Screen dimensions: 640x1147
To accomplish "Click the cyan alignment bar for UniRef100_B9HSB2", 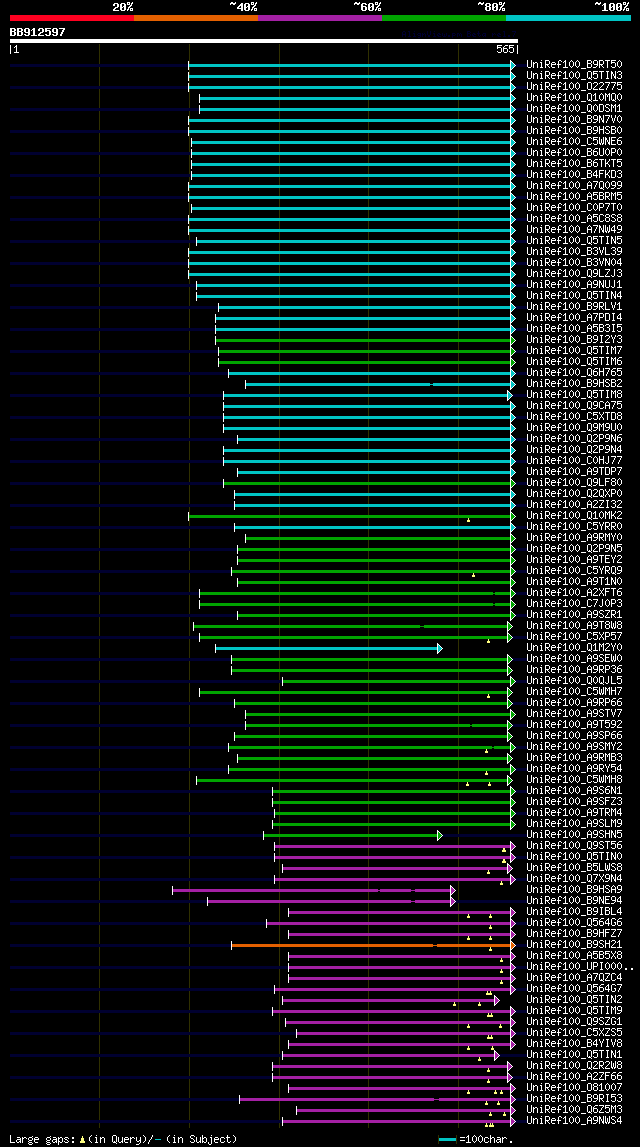I will point(380,384).
